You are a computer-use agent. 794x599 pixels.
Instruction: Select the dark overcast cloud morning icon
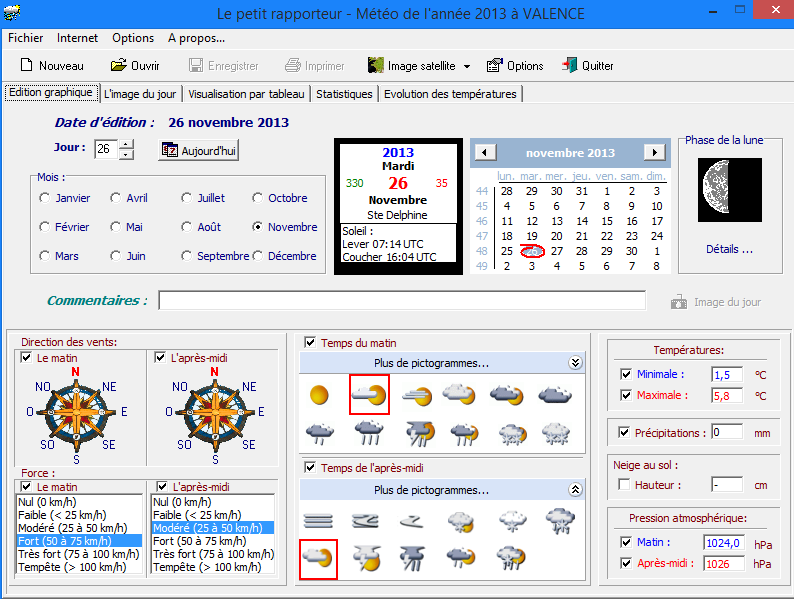point(555,395)
